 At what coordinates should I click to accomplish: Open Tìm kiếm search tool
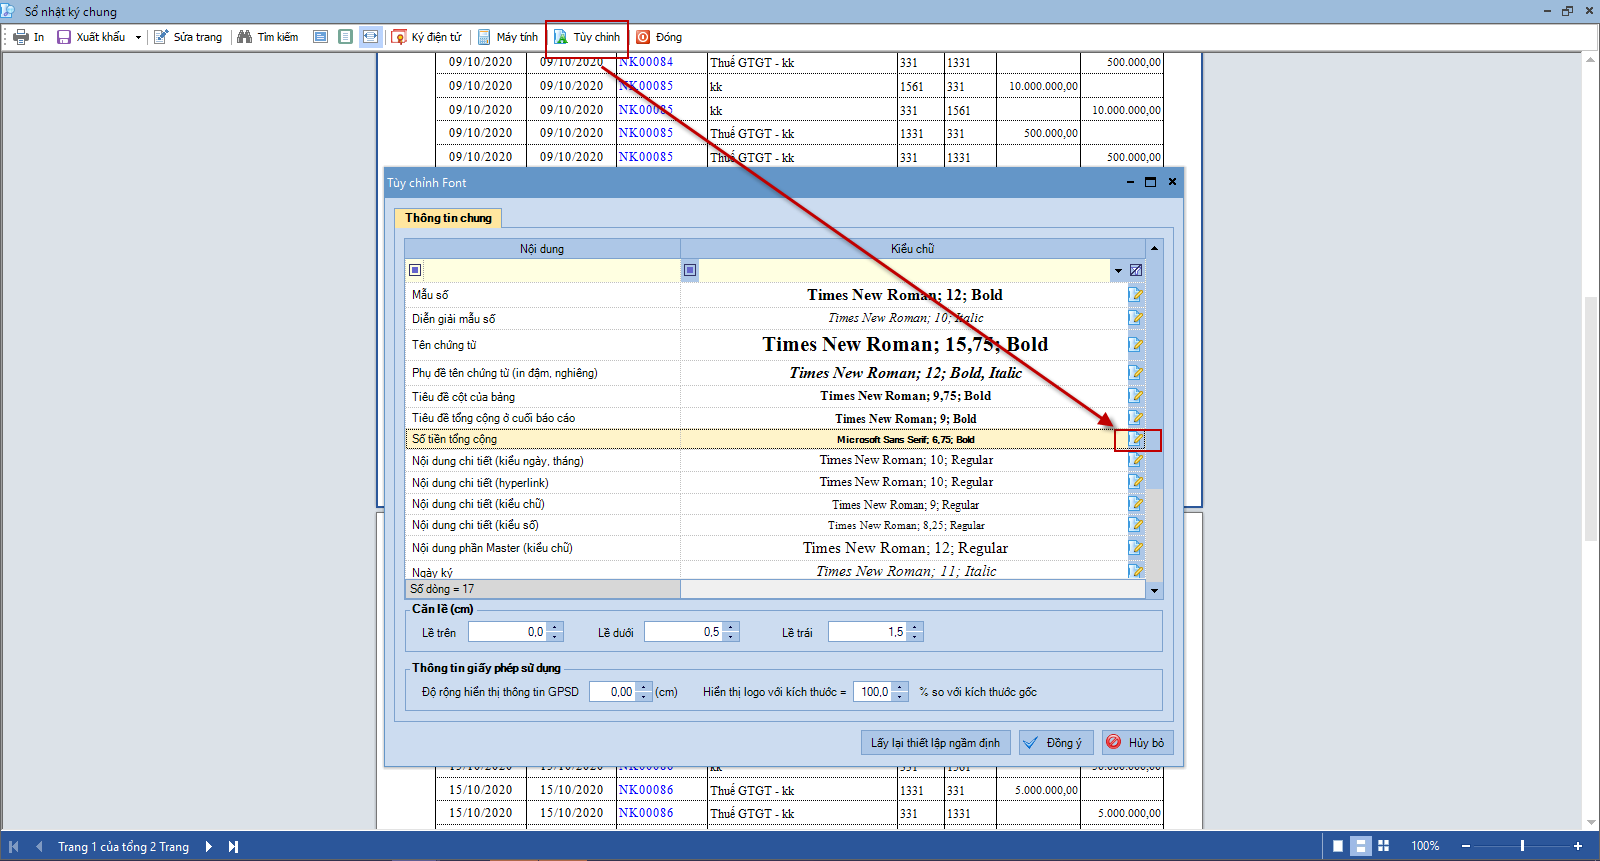267,37
